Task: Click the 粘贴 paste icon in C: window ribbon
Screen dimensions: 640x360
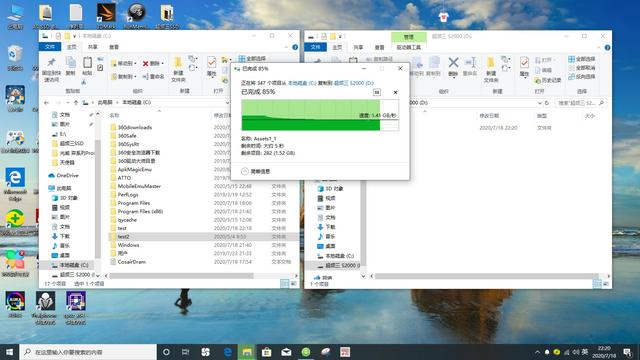Action: [87, 67]
